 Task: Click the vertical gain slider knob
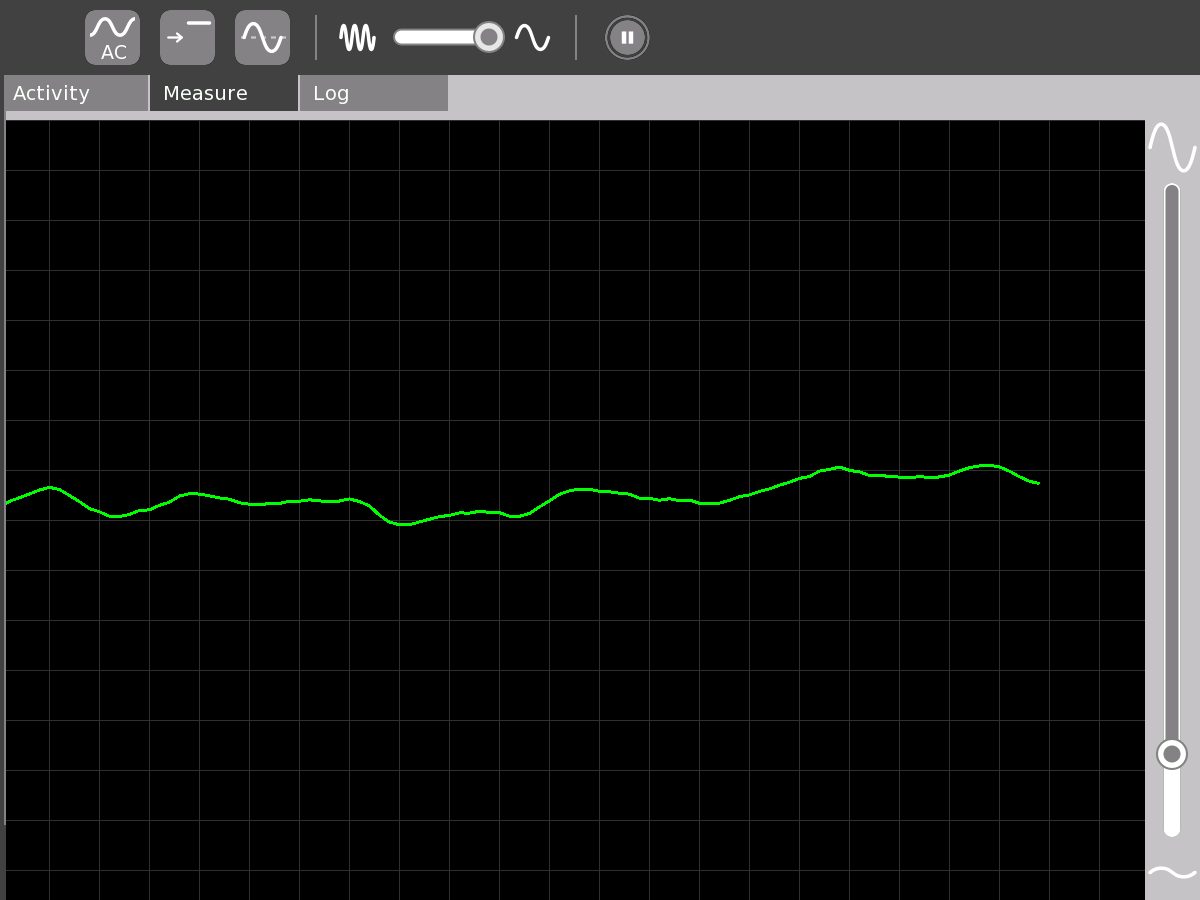tap(1171, 754)
